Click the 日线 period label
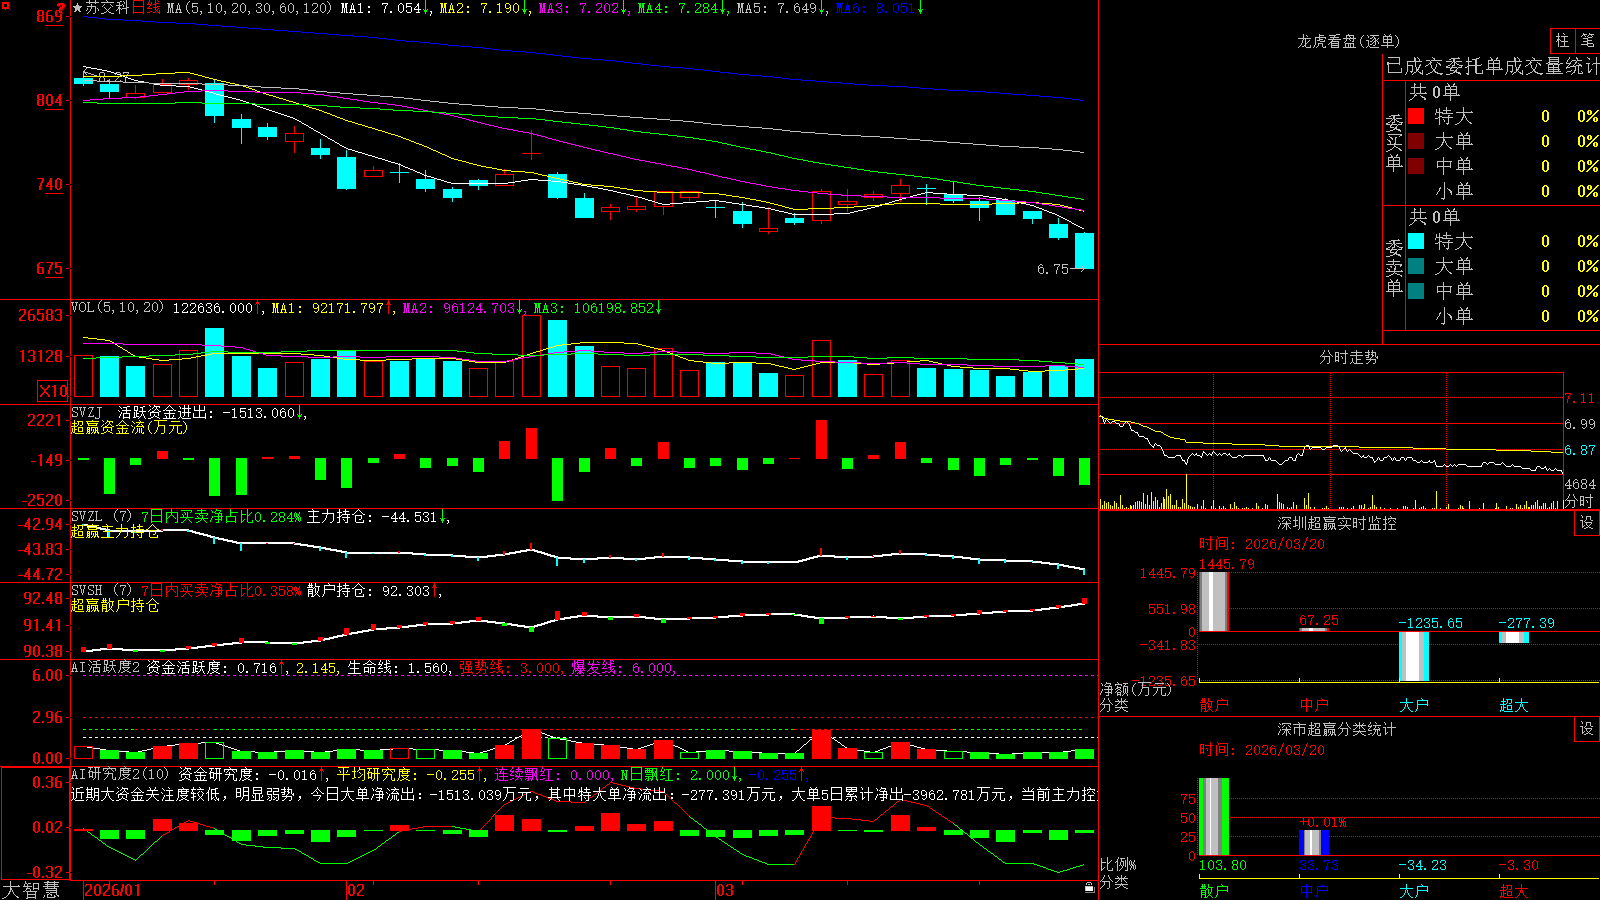 pos(146,8)
